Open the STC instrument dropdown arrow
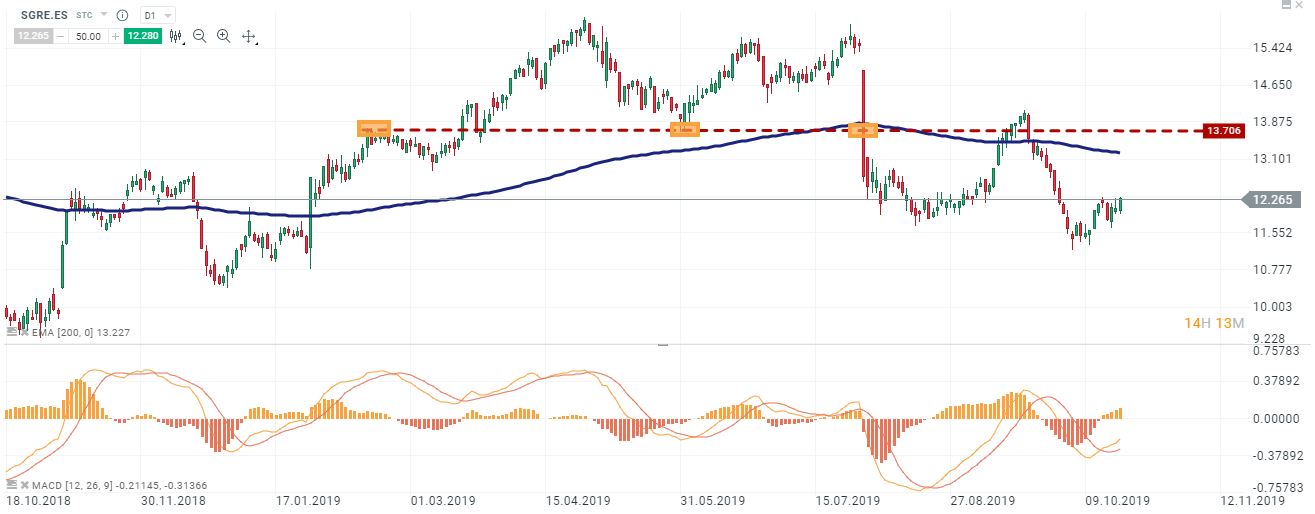Image resolution: width=1315 pixels, height=514 pixels. coord(104,16)
